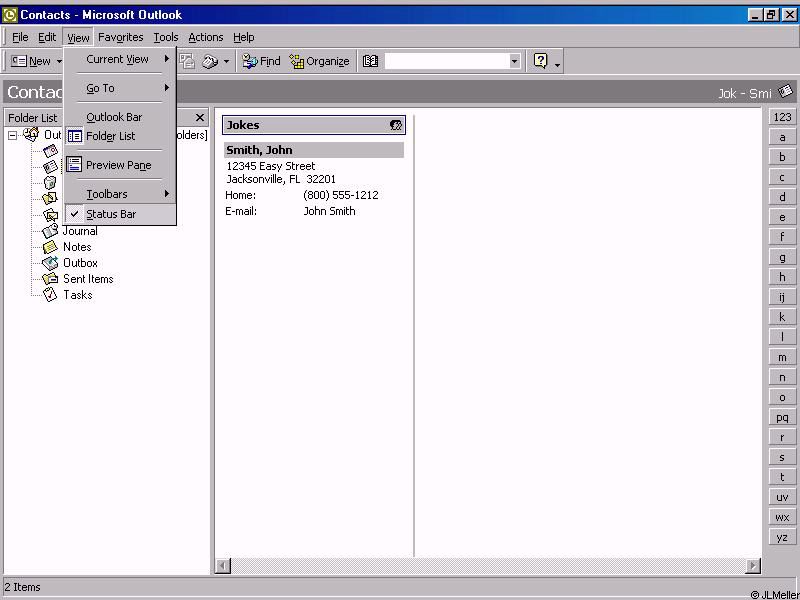The height and width of the screenshot is (600, 800).
Task: Open the Tasks folder
Action: pyautogui.click(x=78, y=295)
